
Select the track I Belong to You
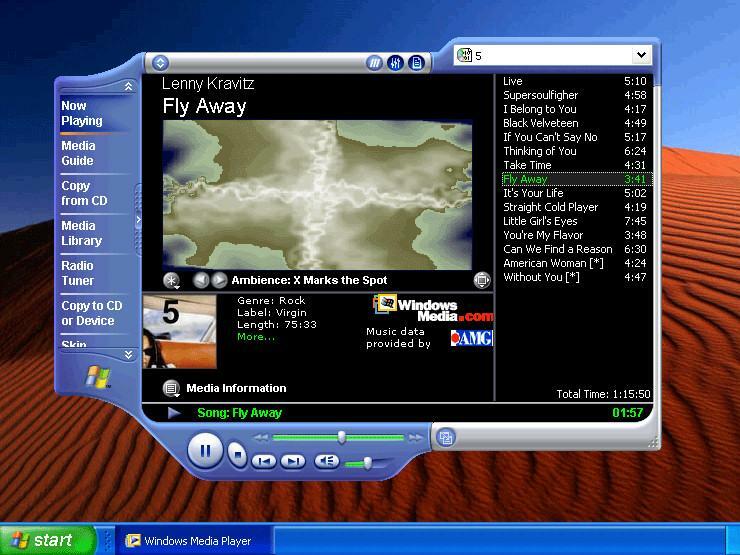click(575, 109)
